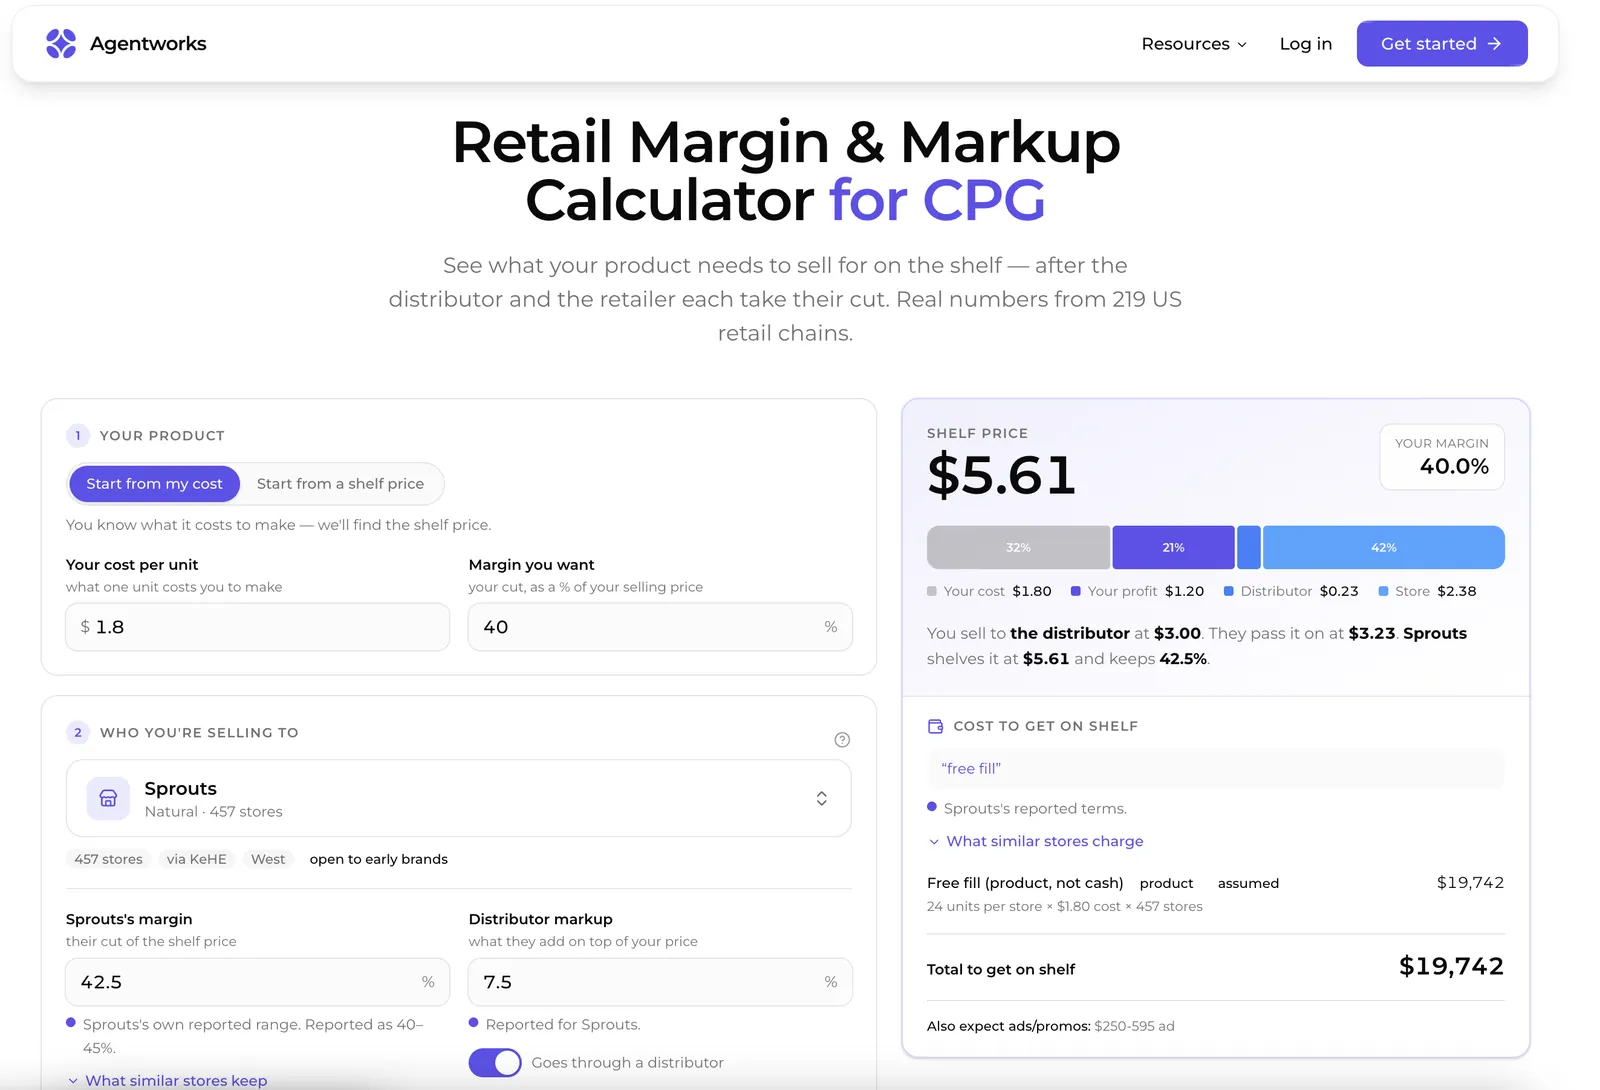Click the Agentworks brand name

tap(148, 44)
